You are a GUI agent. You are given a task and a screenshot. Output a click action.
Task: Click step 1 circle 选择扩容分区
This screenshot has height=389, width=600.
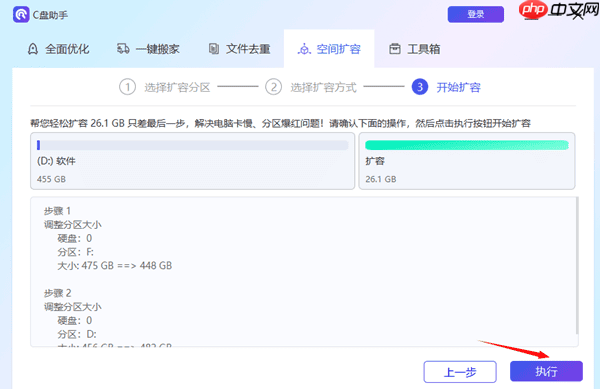click(127, 87)
